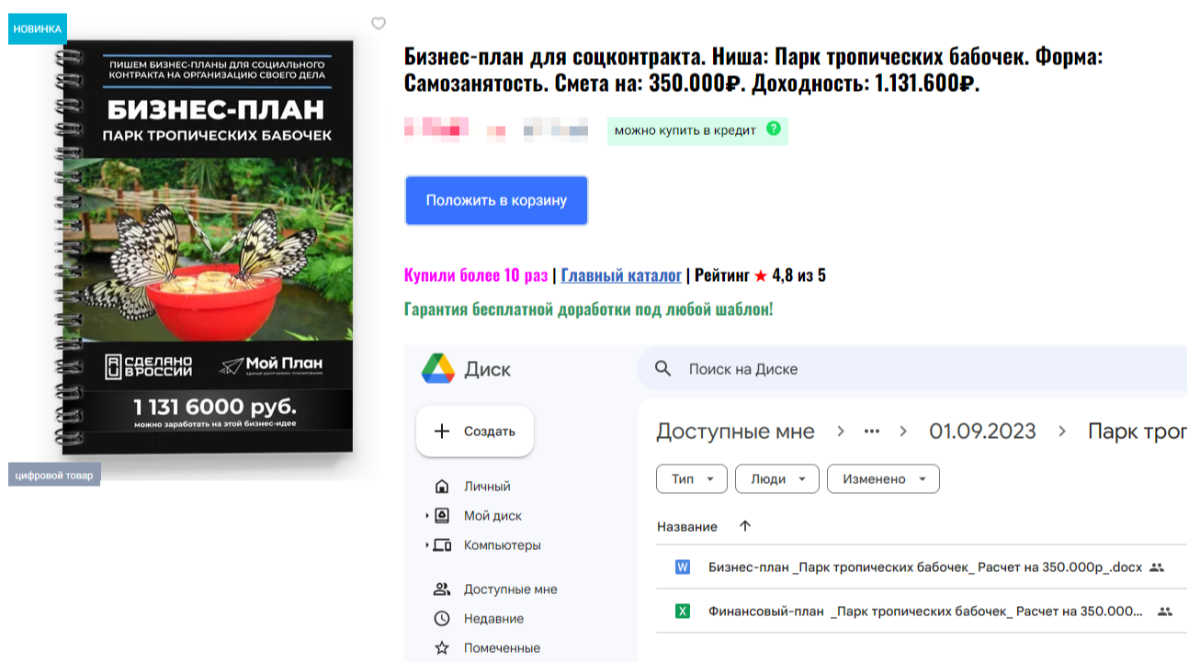Click the green question mark credit icon
This screenshot has width=1200, height=662.
773,129
